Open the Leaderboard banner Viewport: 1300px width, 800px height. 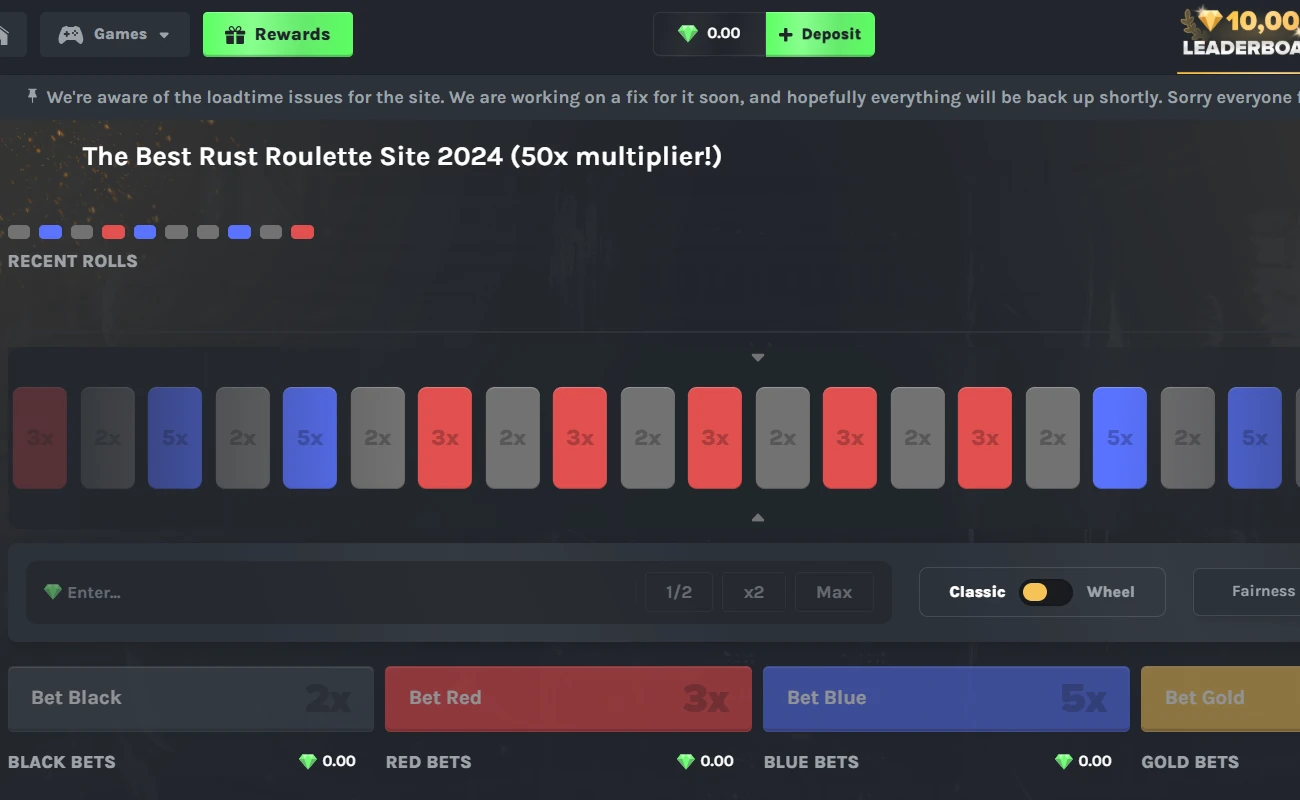1239,37
